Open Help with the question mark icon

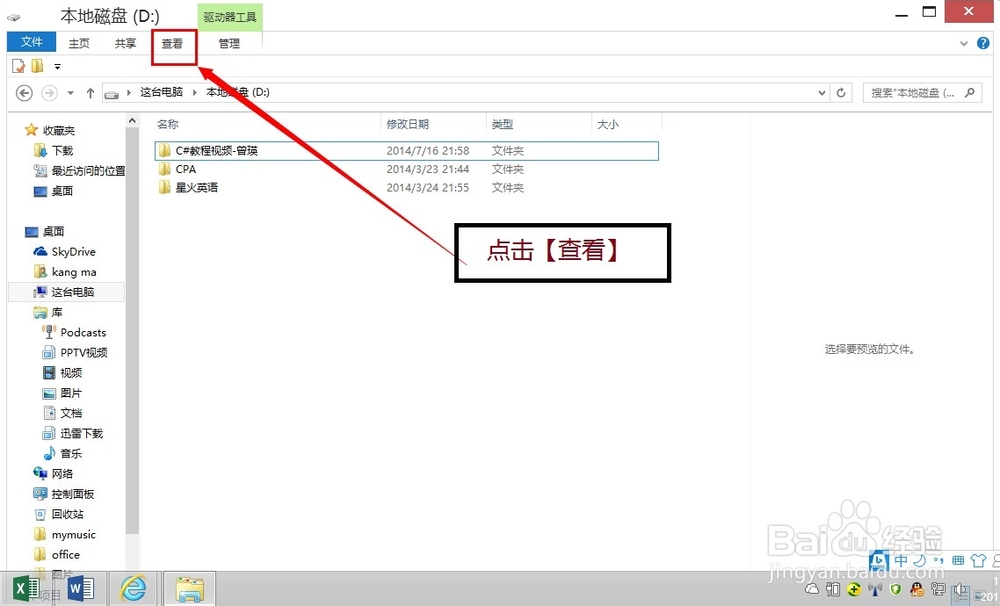983,43
